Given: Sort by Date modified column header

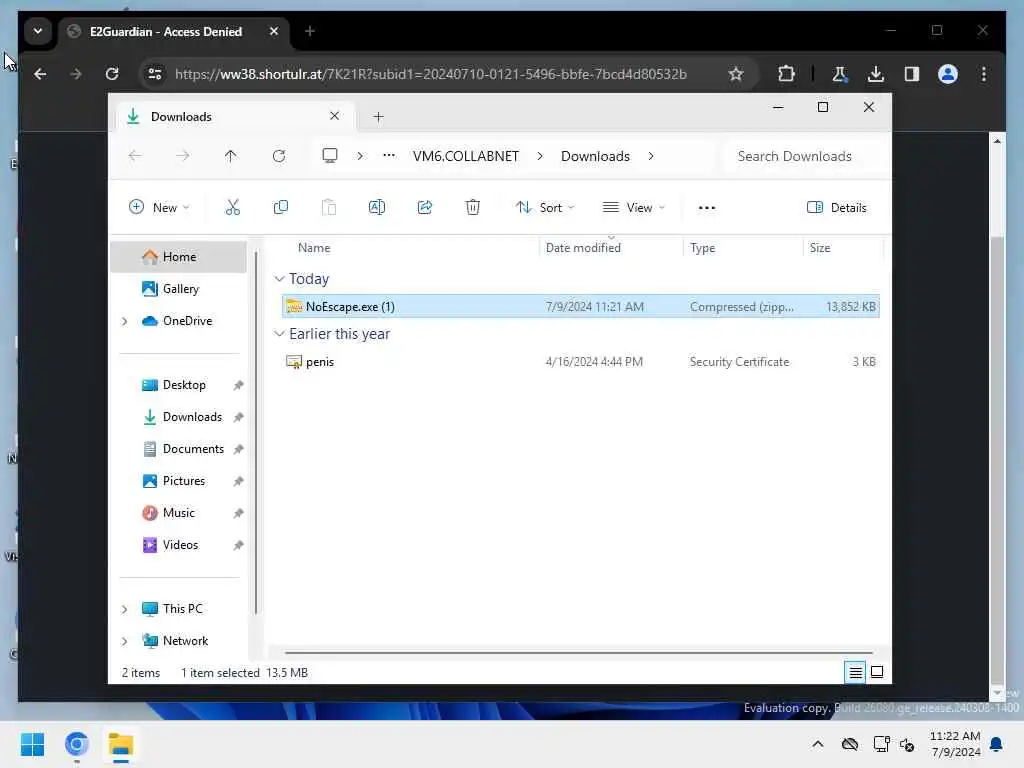Looking at the screenshot, I should 583,248.
